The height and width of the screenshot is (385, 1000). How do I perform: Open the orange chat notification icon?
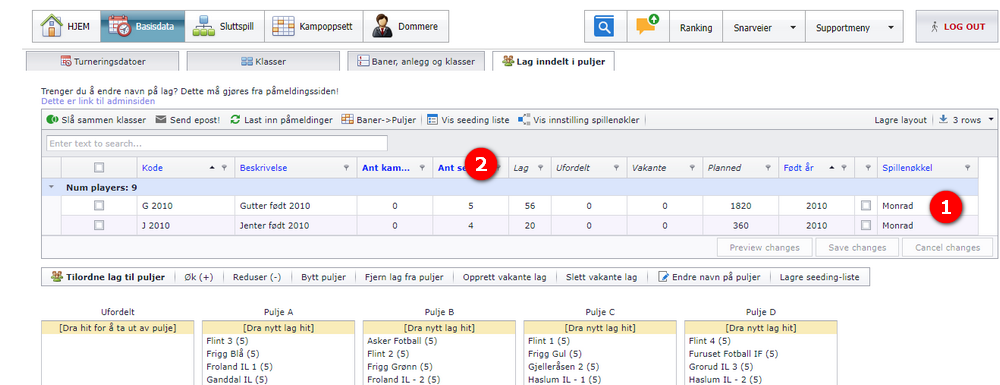coord(647,27)
